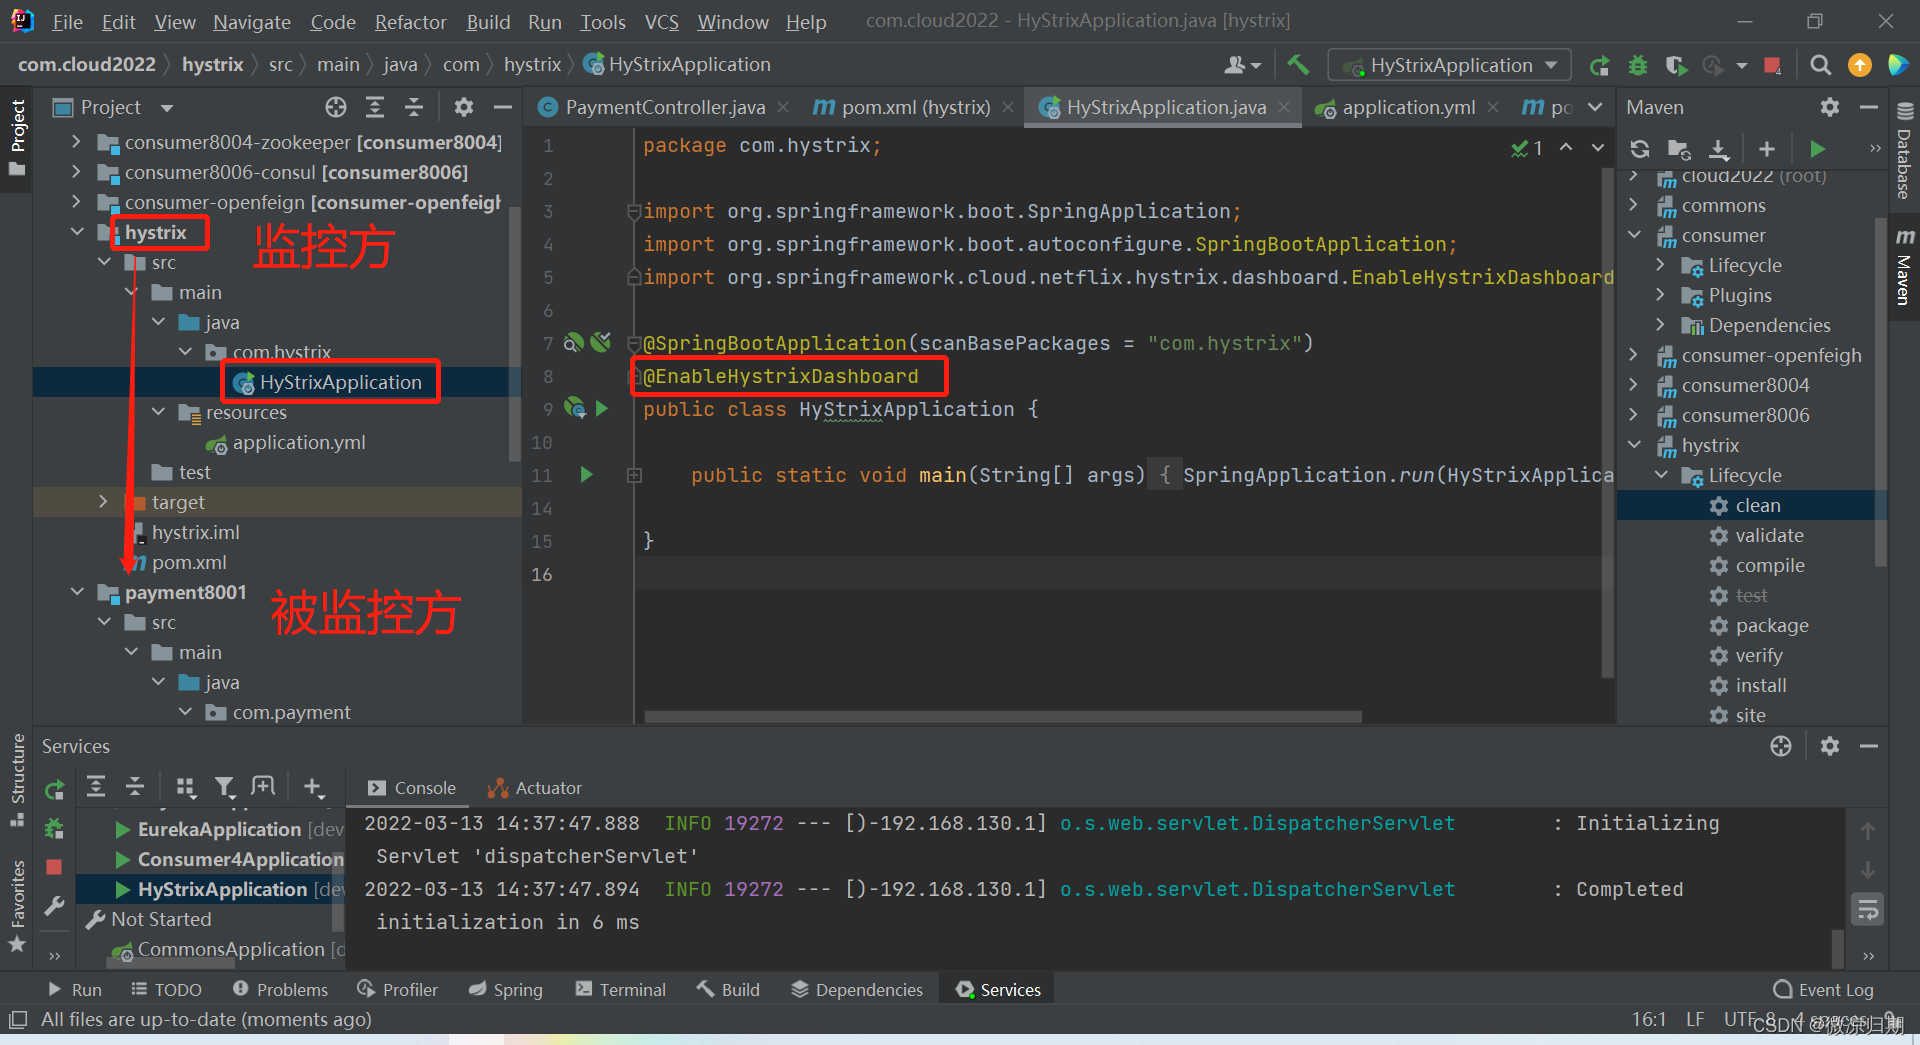This screenshot has height=1045, width=1920.
Task: Expand all nodes in the Project panel
Action: click(x=375, y=107)
